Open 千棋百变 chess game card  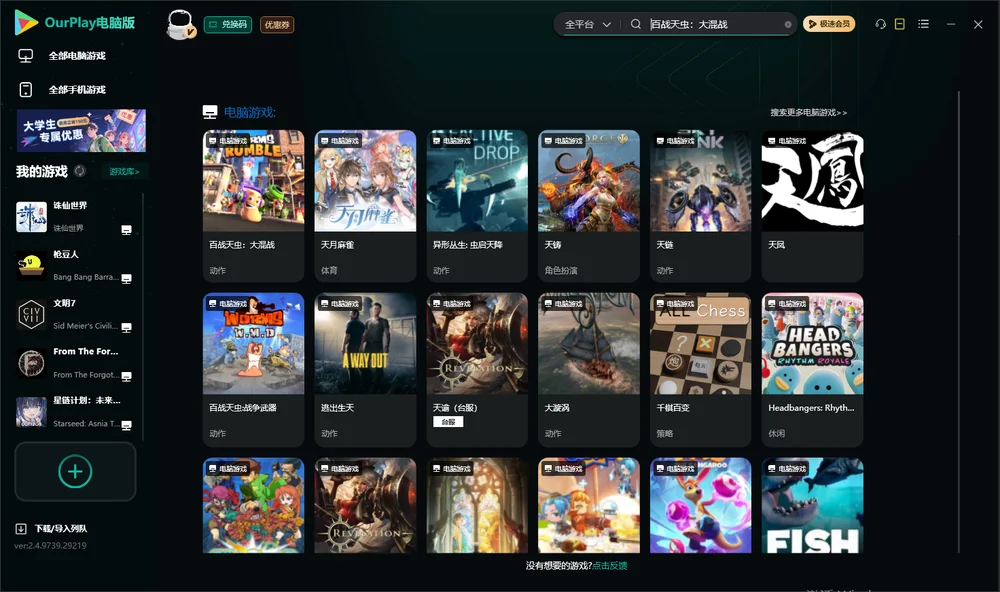(x=700, y=369)
